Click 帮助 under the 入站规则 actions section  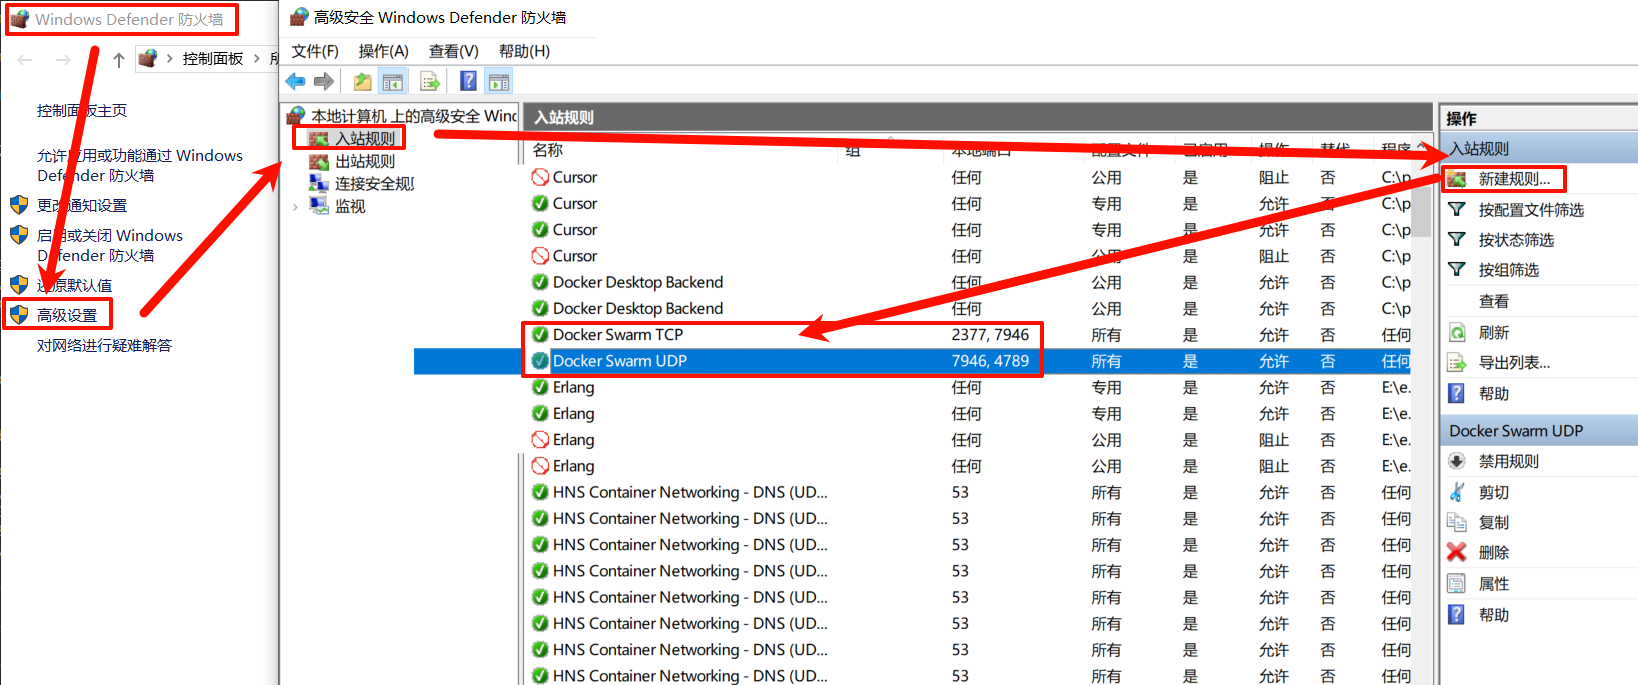(1494, 394)
